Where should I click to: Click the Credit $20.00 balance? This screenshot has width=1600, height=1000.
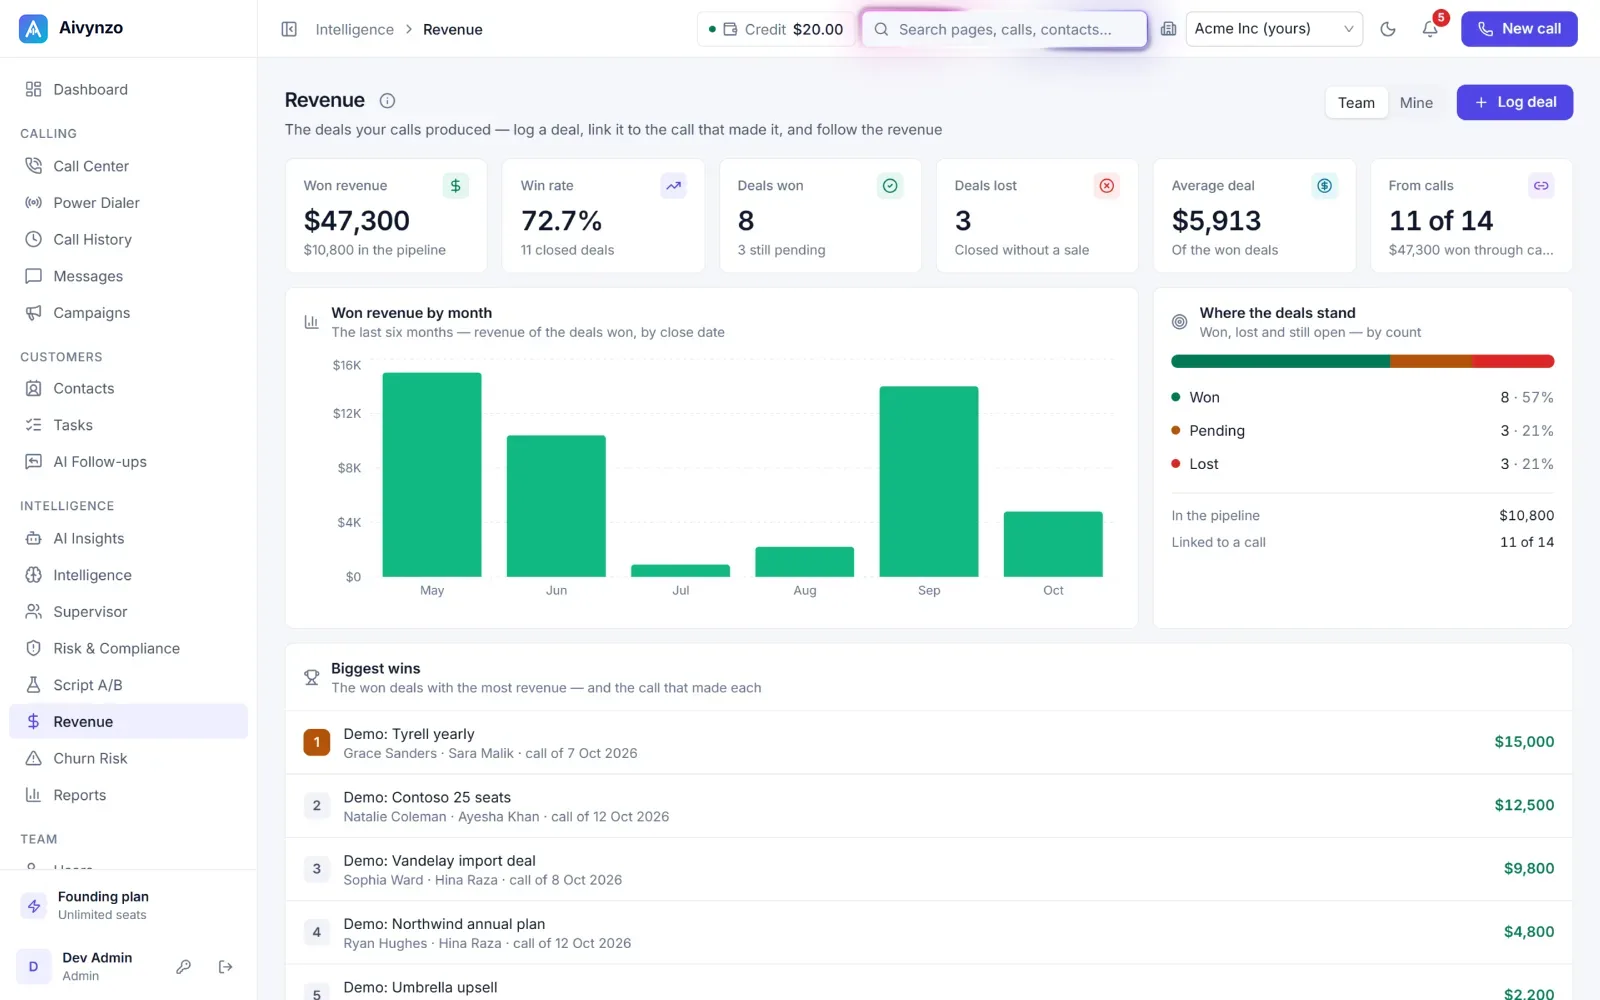[776, 29]
